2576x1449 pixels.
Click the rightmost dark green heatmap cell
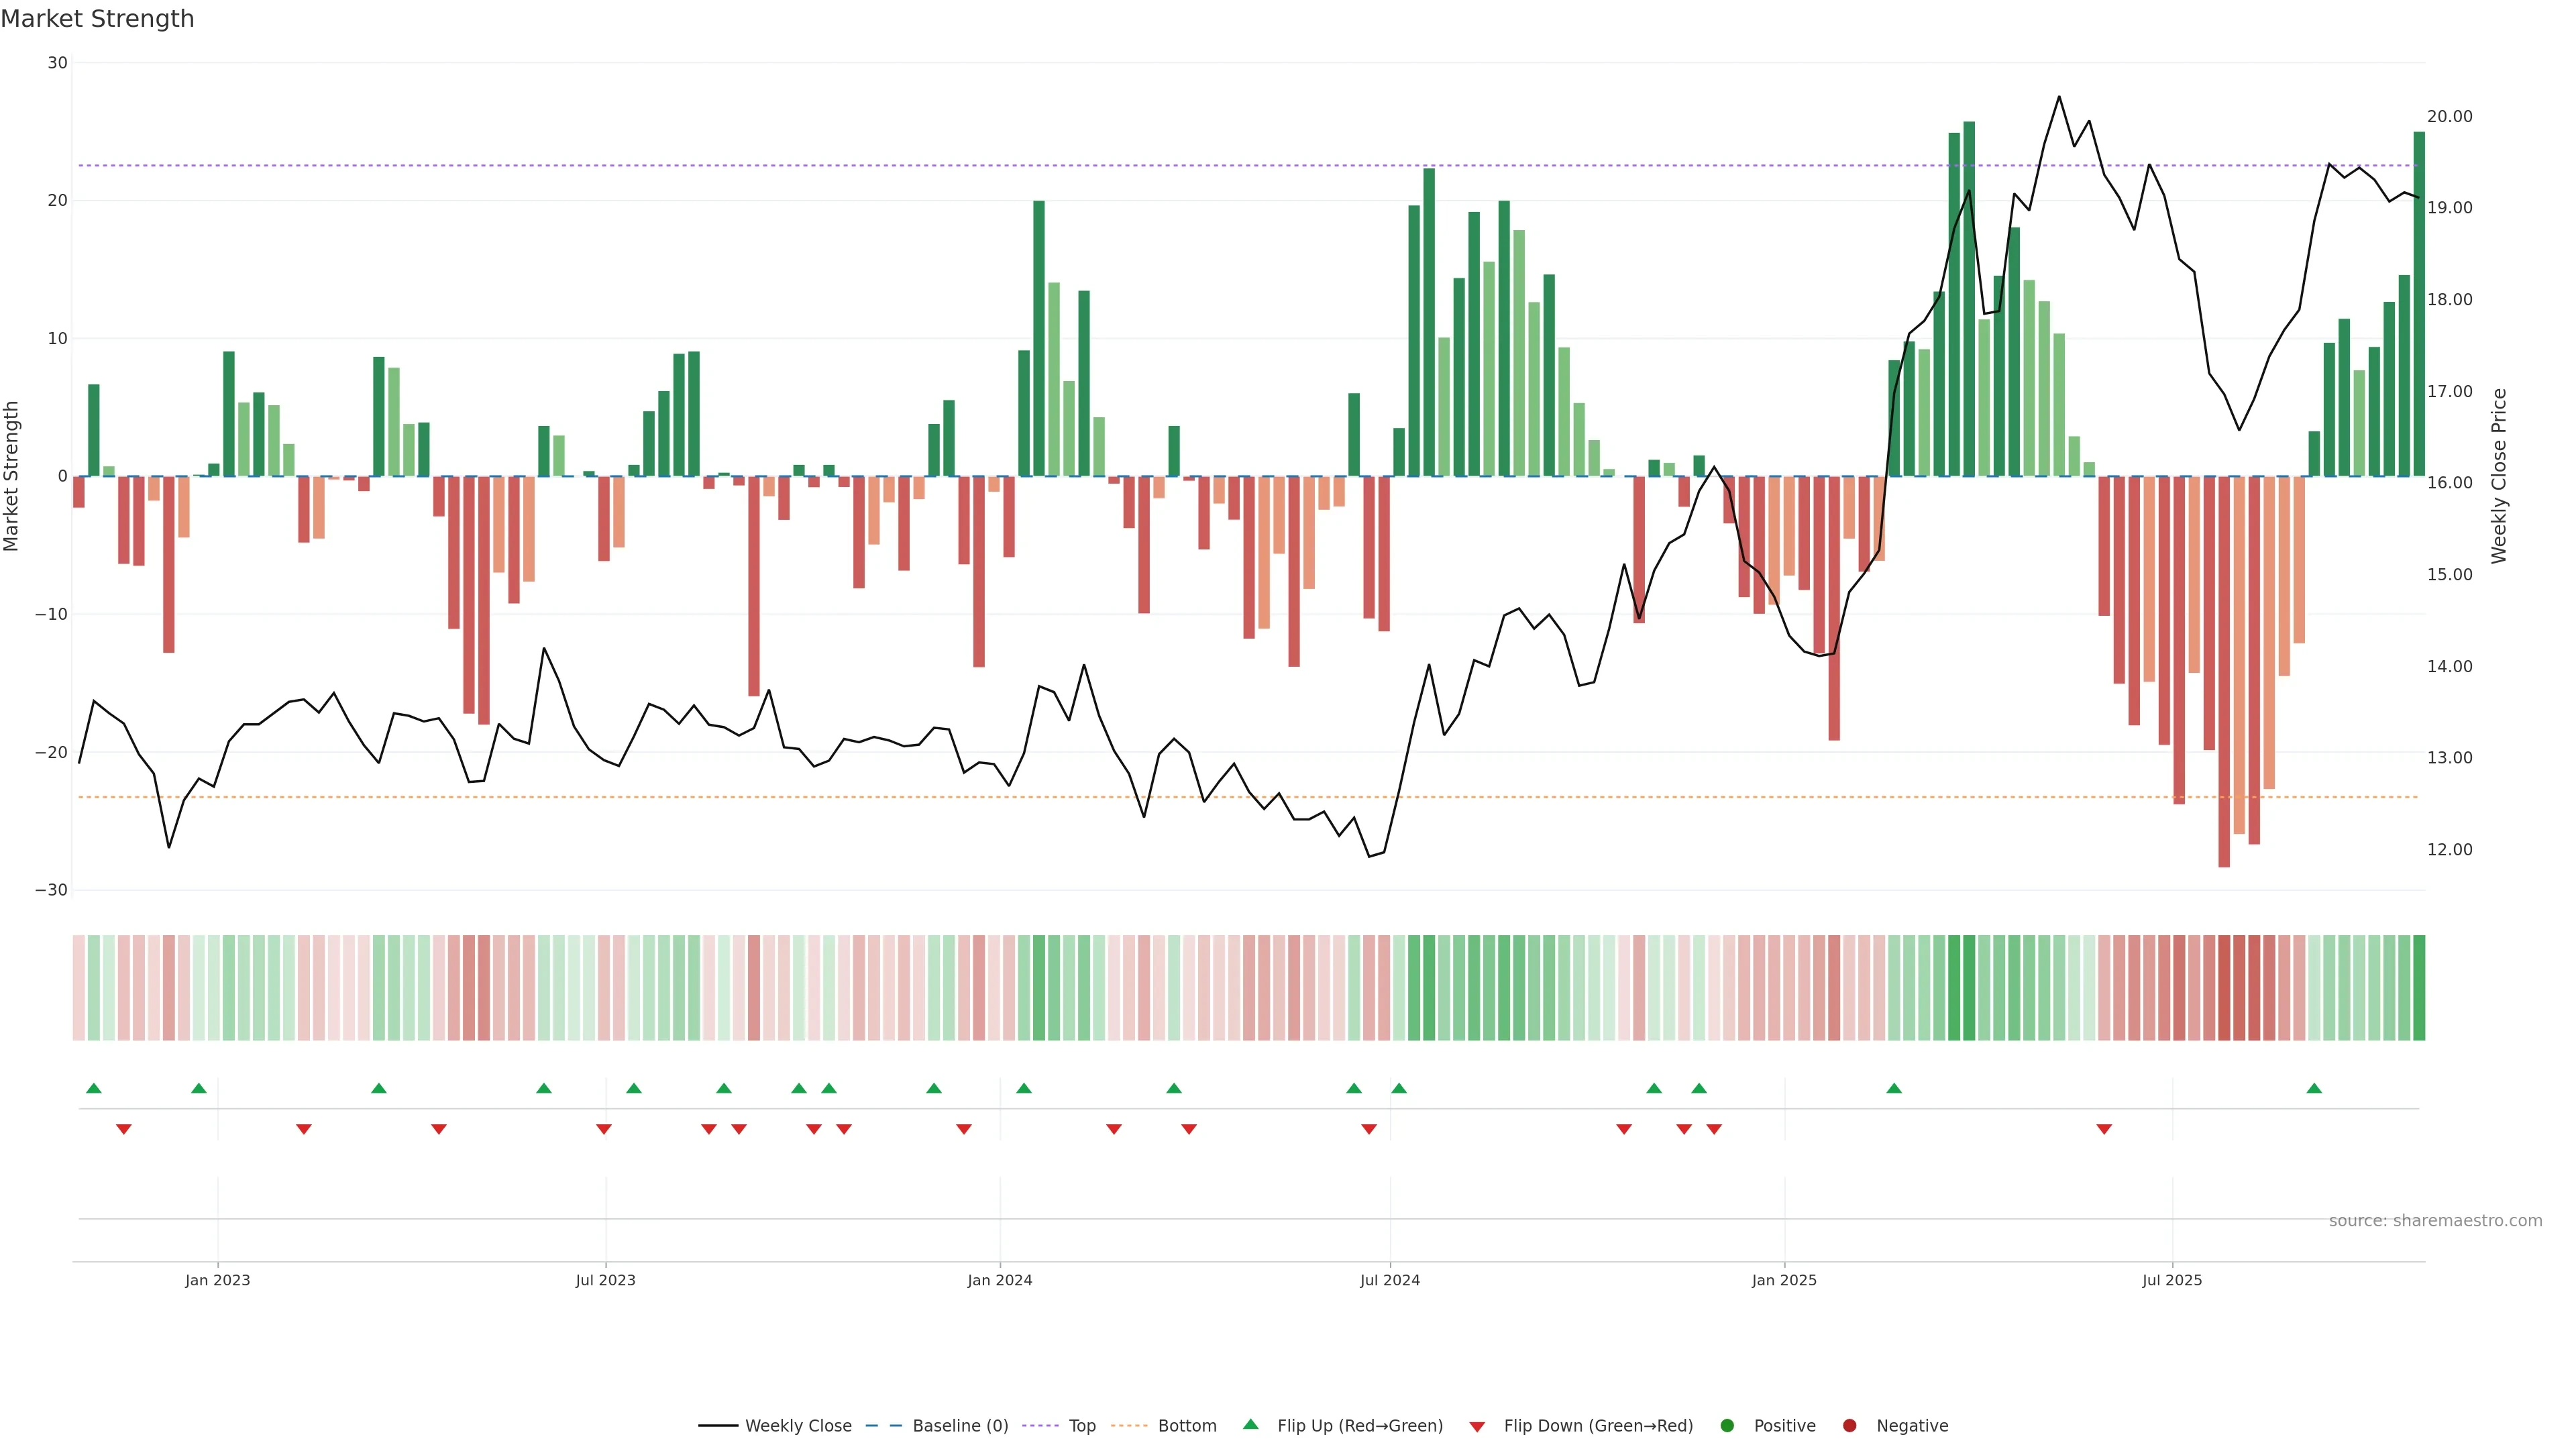coord(2419,987)
